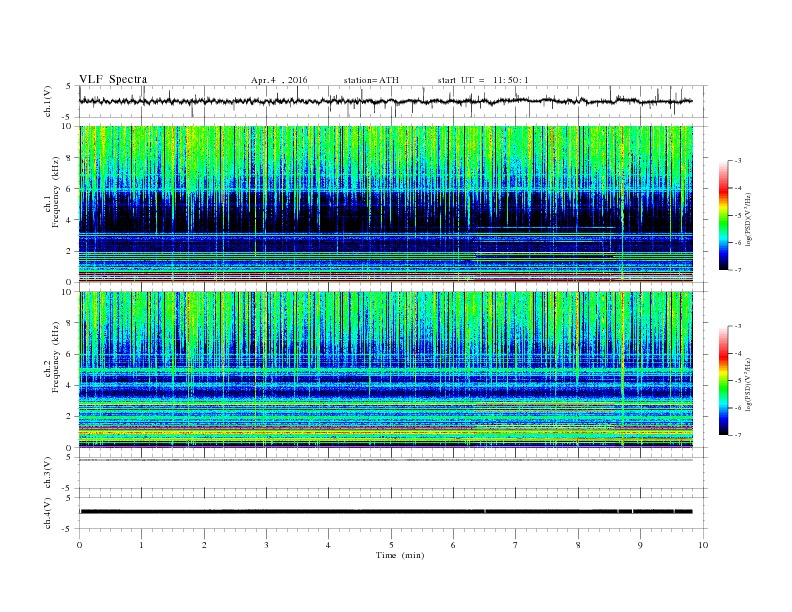Select the date text "Apr.4 , 2016"
Image resolution: width=792 pixels, height=612 pixels.
click(x=279, y=80)
